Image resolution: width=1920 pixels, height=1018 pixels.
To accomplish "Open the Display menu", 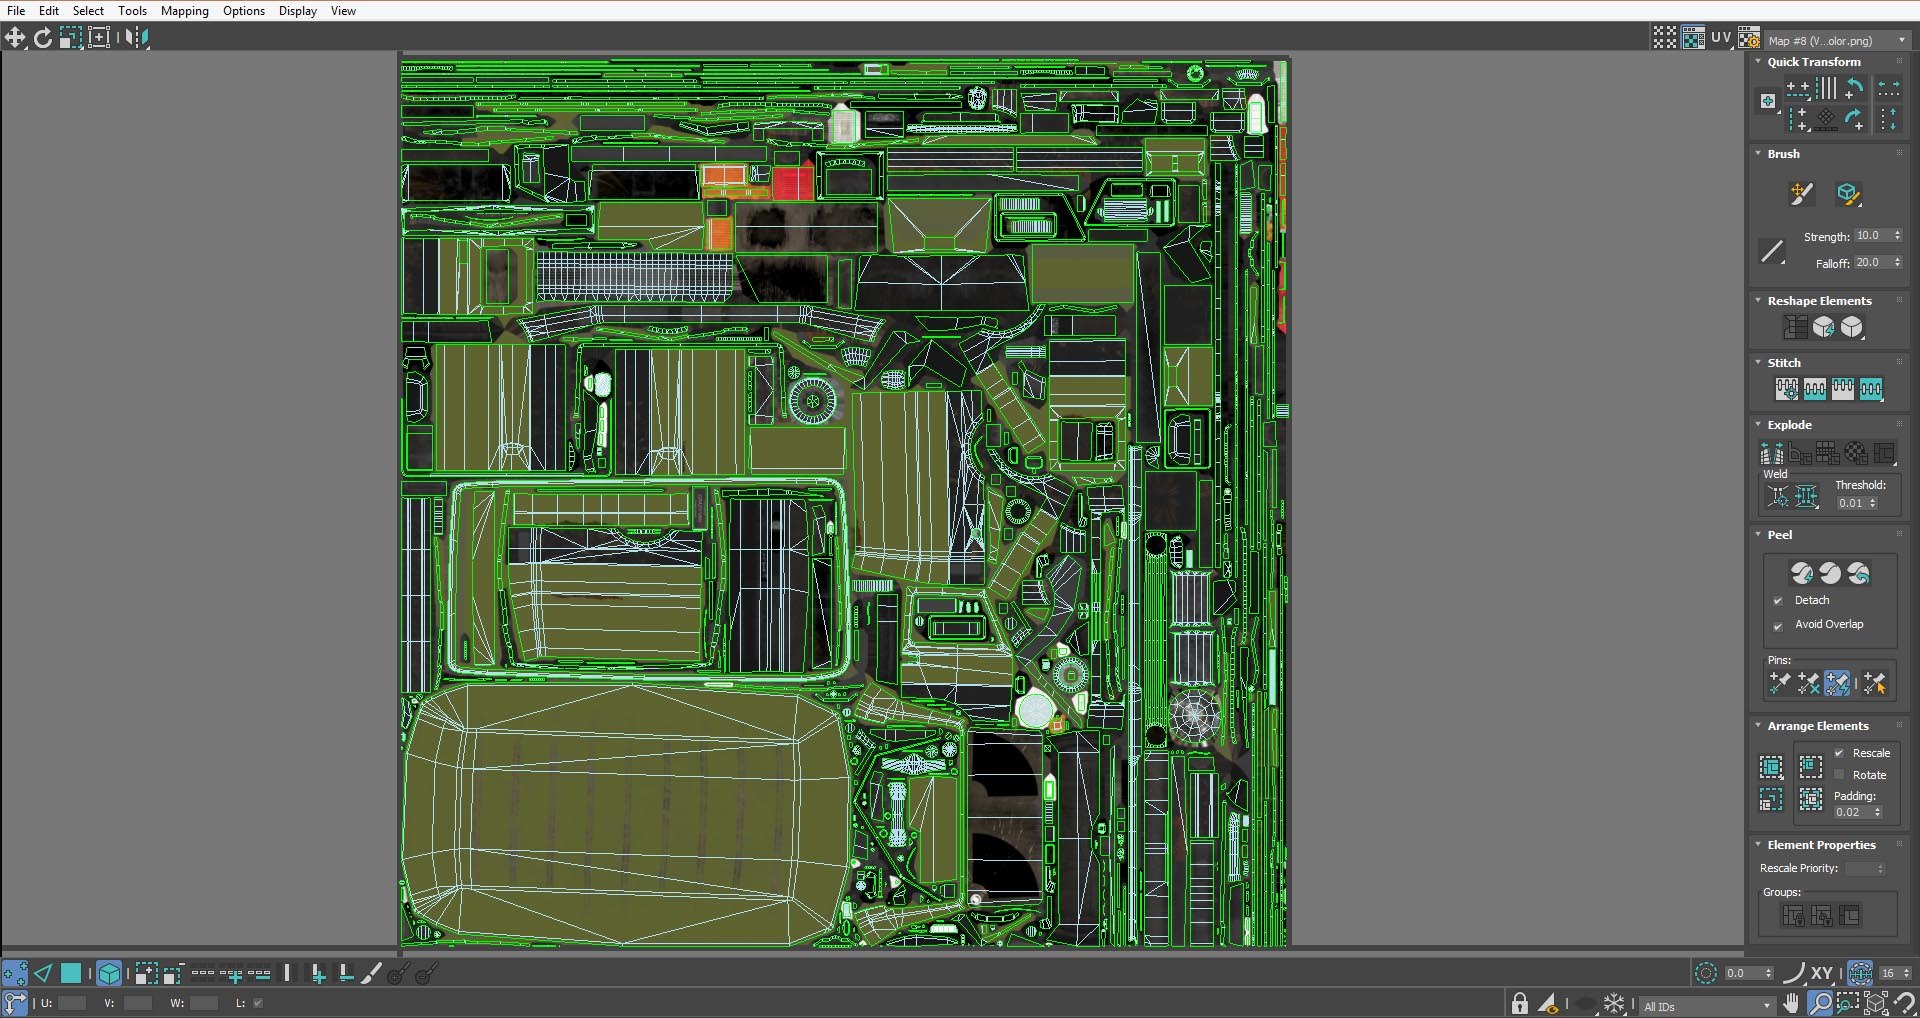I will click(x=298, y=11).
